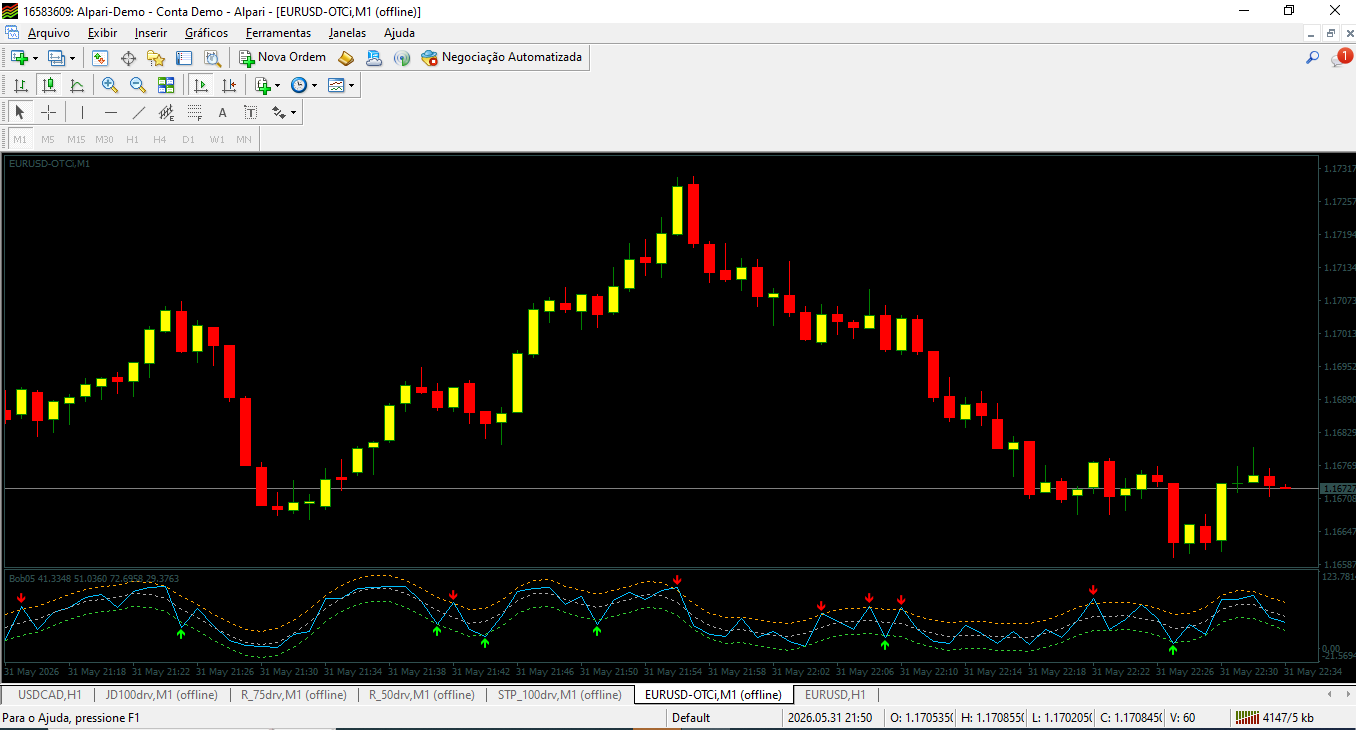
Task: Select the crosshair tool
Action: 48,112
